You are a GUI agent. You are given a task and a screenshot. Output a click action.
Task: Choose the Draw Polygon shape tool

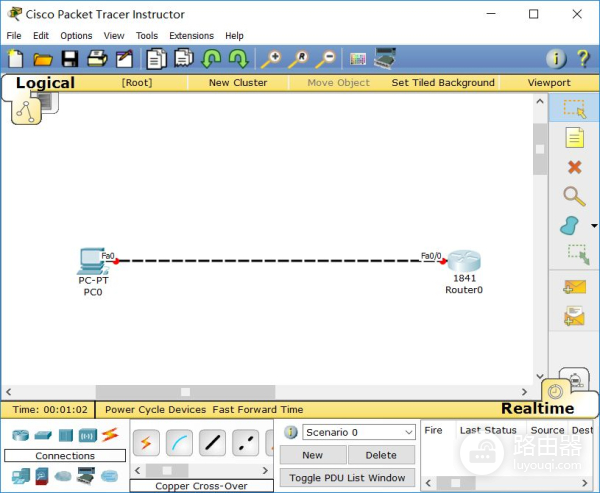coord(570,225)
